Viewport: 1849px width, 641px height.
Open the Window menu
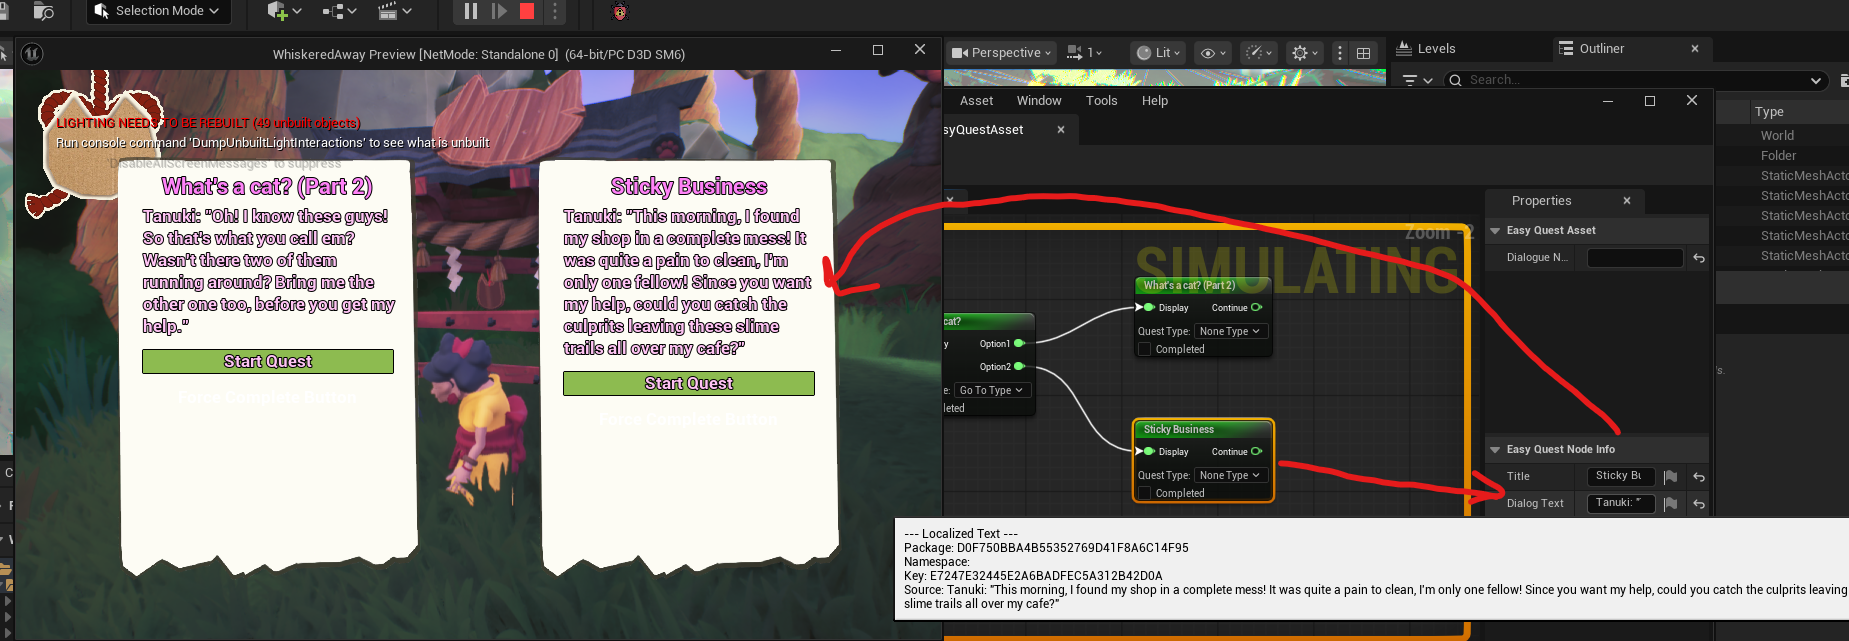(1039, 100)
